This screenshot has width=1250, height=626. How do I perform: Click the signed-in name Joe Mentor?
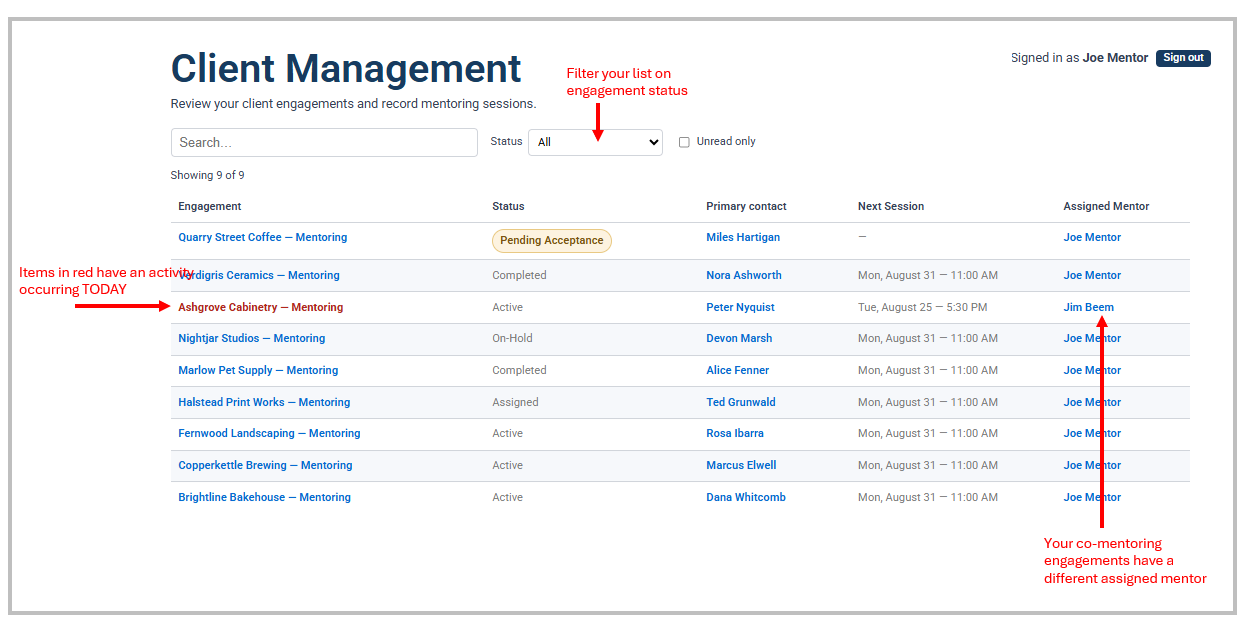coord(1115,58)
